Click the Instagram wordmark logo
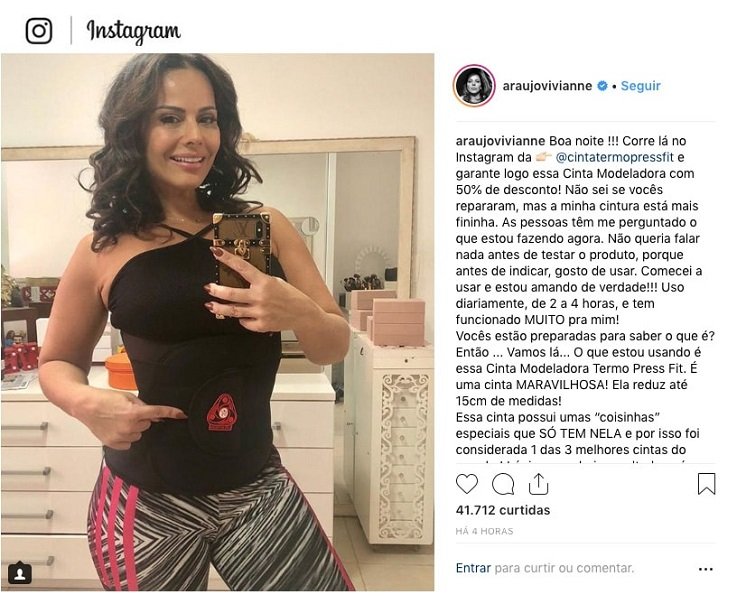Viewport: 737px width, 600px height. point(133,32)
